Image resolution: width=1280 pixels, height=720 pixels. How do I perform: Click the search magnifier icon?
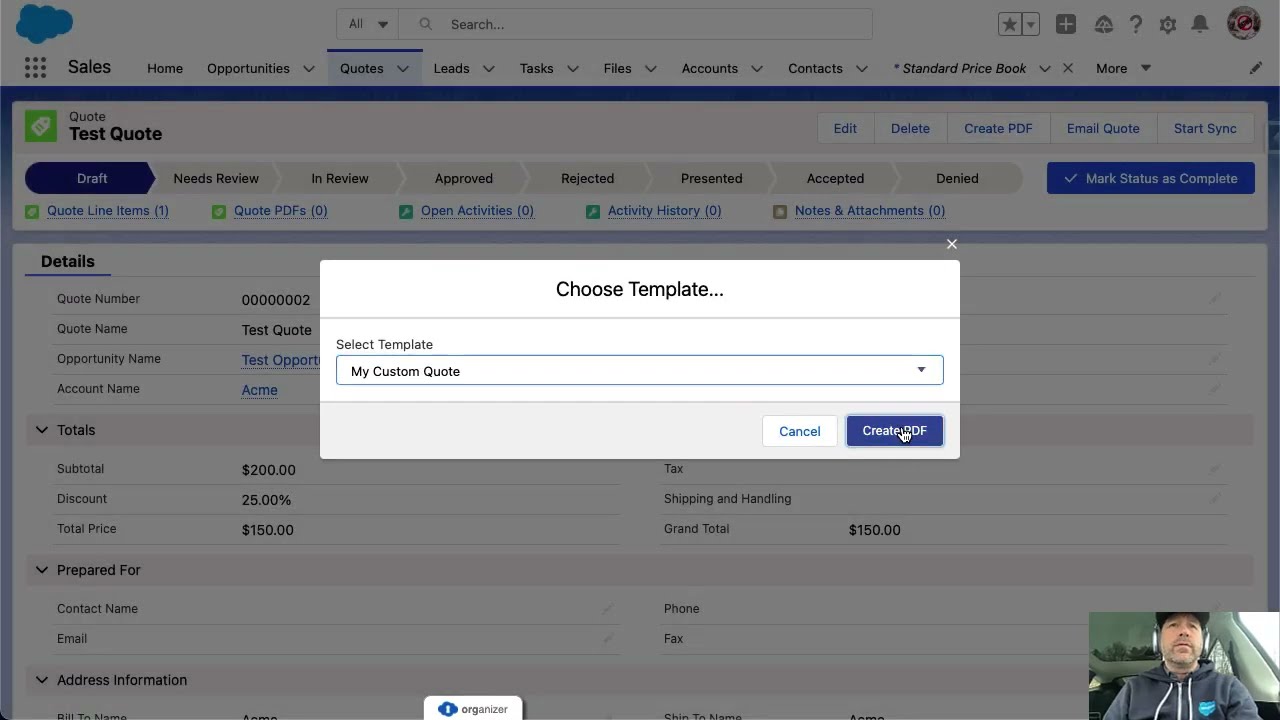click(426, 24)
